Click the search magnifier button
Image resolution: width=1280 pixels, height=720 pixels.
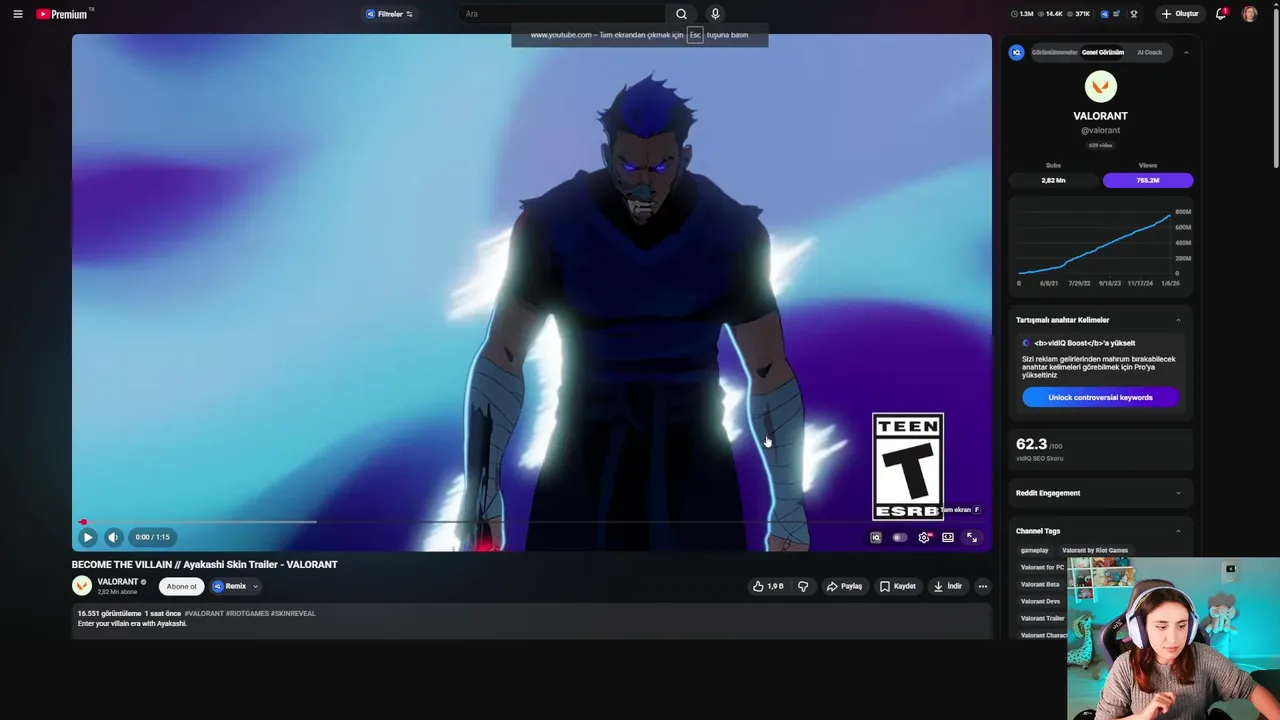681,14
